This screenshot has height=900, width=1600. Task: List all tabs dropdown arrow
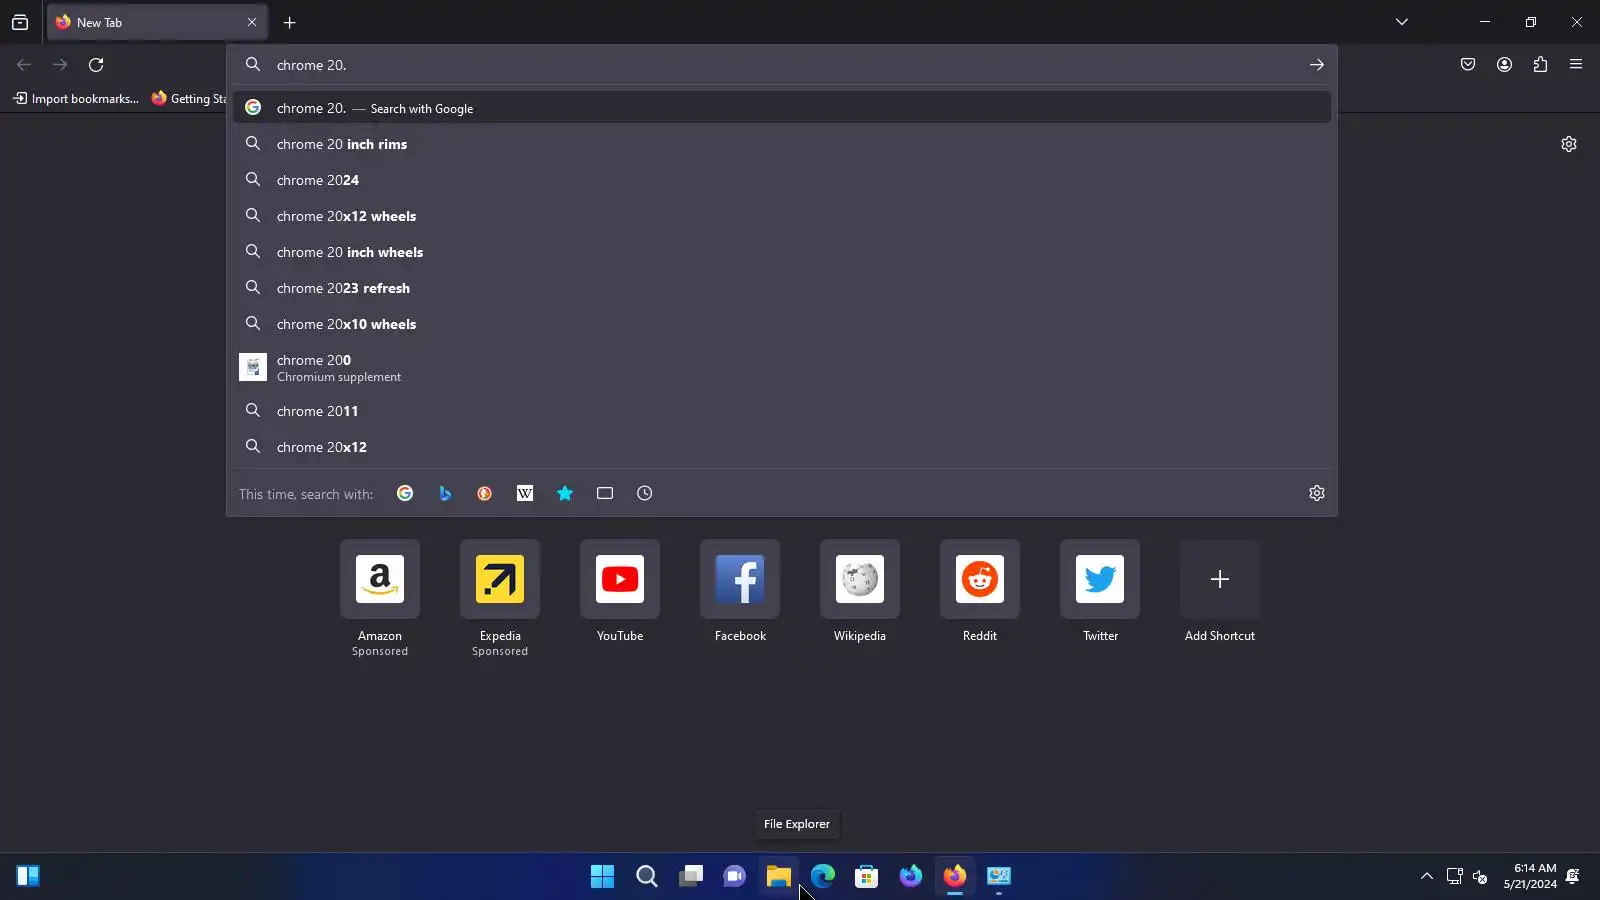[1402, 22]
